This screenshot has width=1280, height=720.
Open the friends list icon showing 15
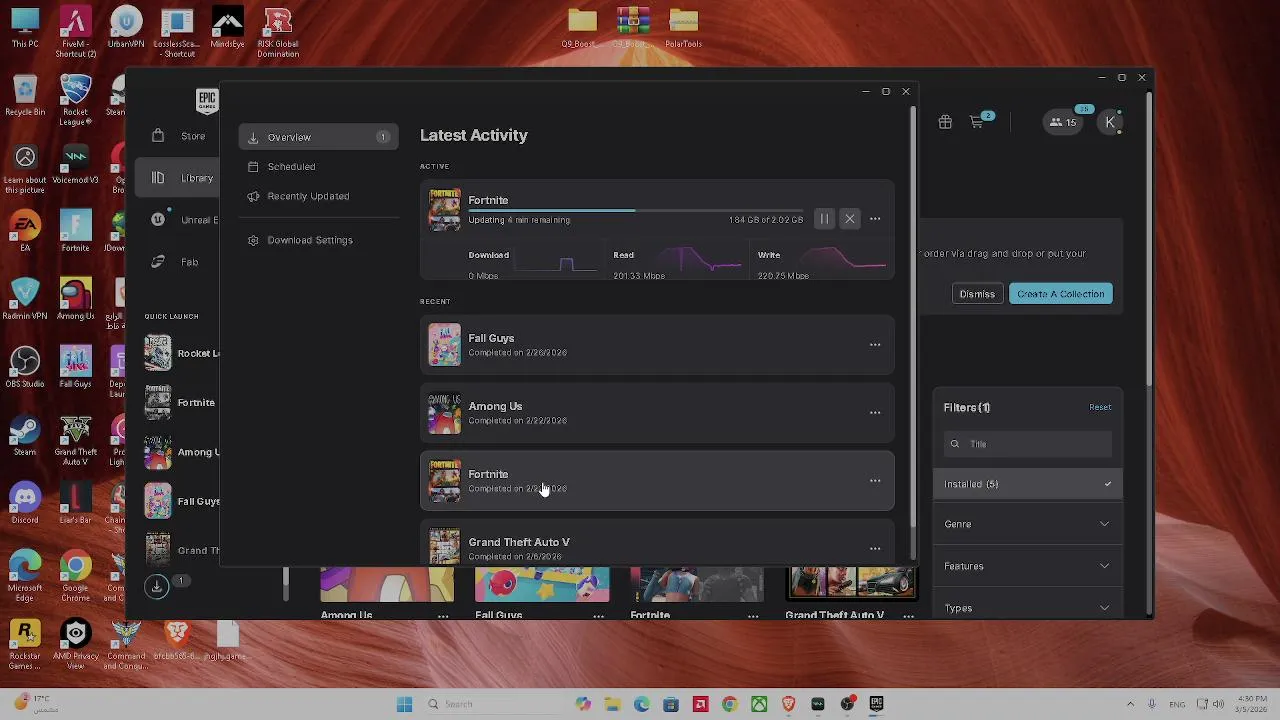pos(1063,123)
